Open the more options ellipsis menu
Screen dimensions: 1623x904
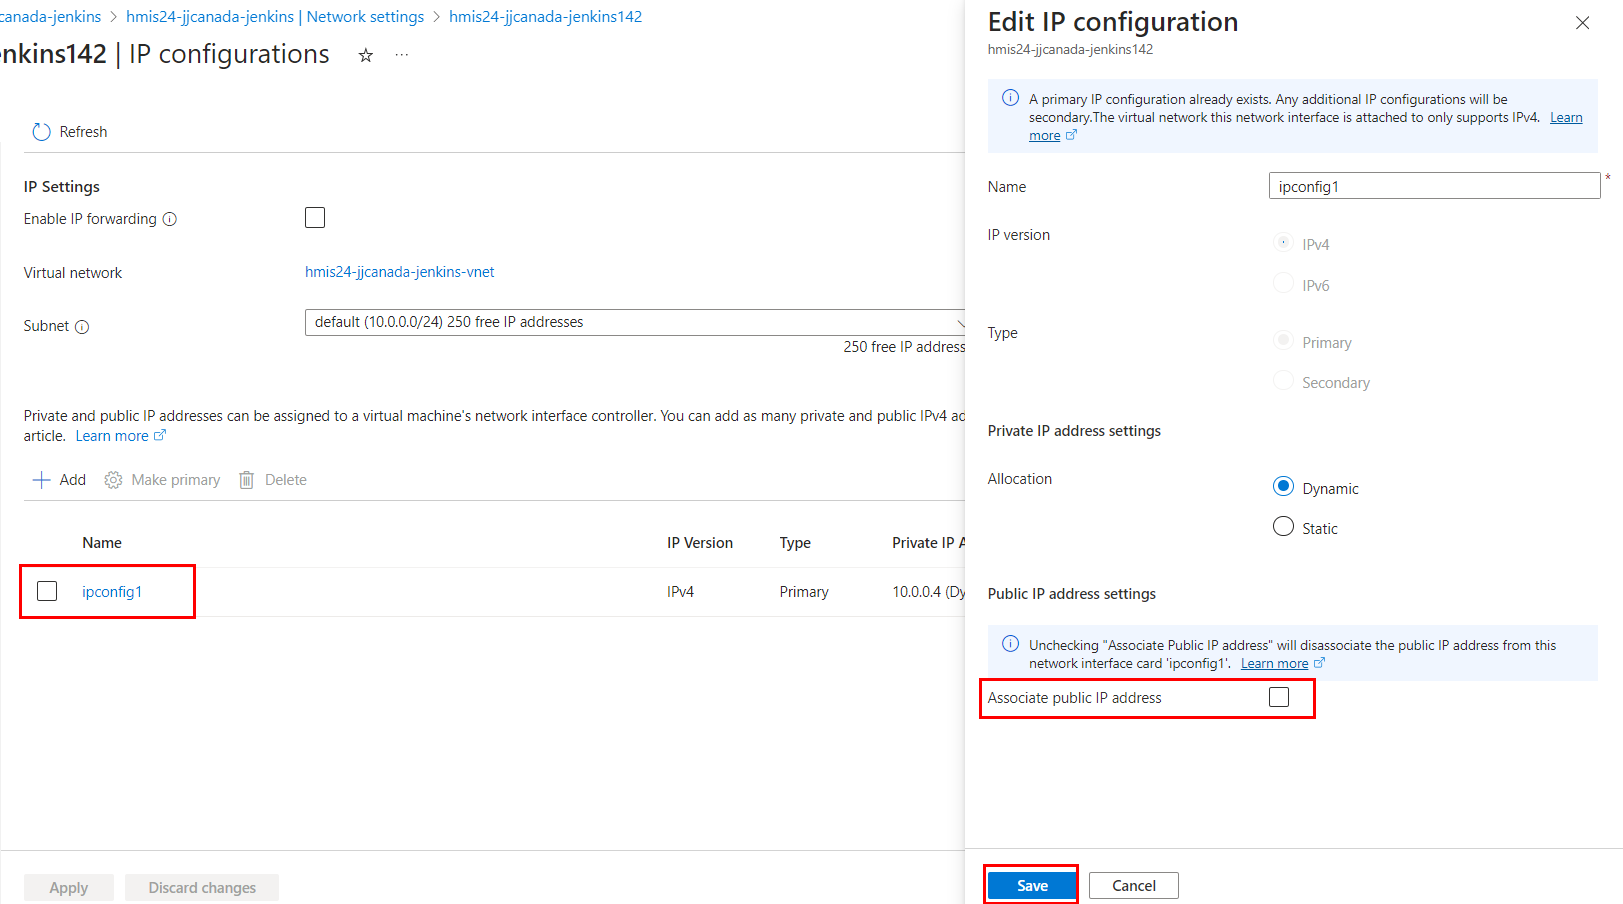pyautogui.click(x=402, y=56)
